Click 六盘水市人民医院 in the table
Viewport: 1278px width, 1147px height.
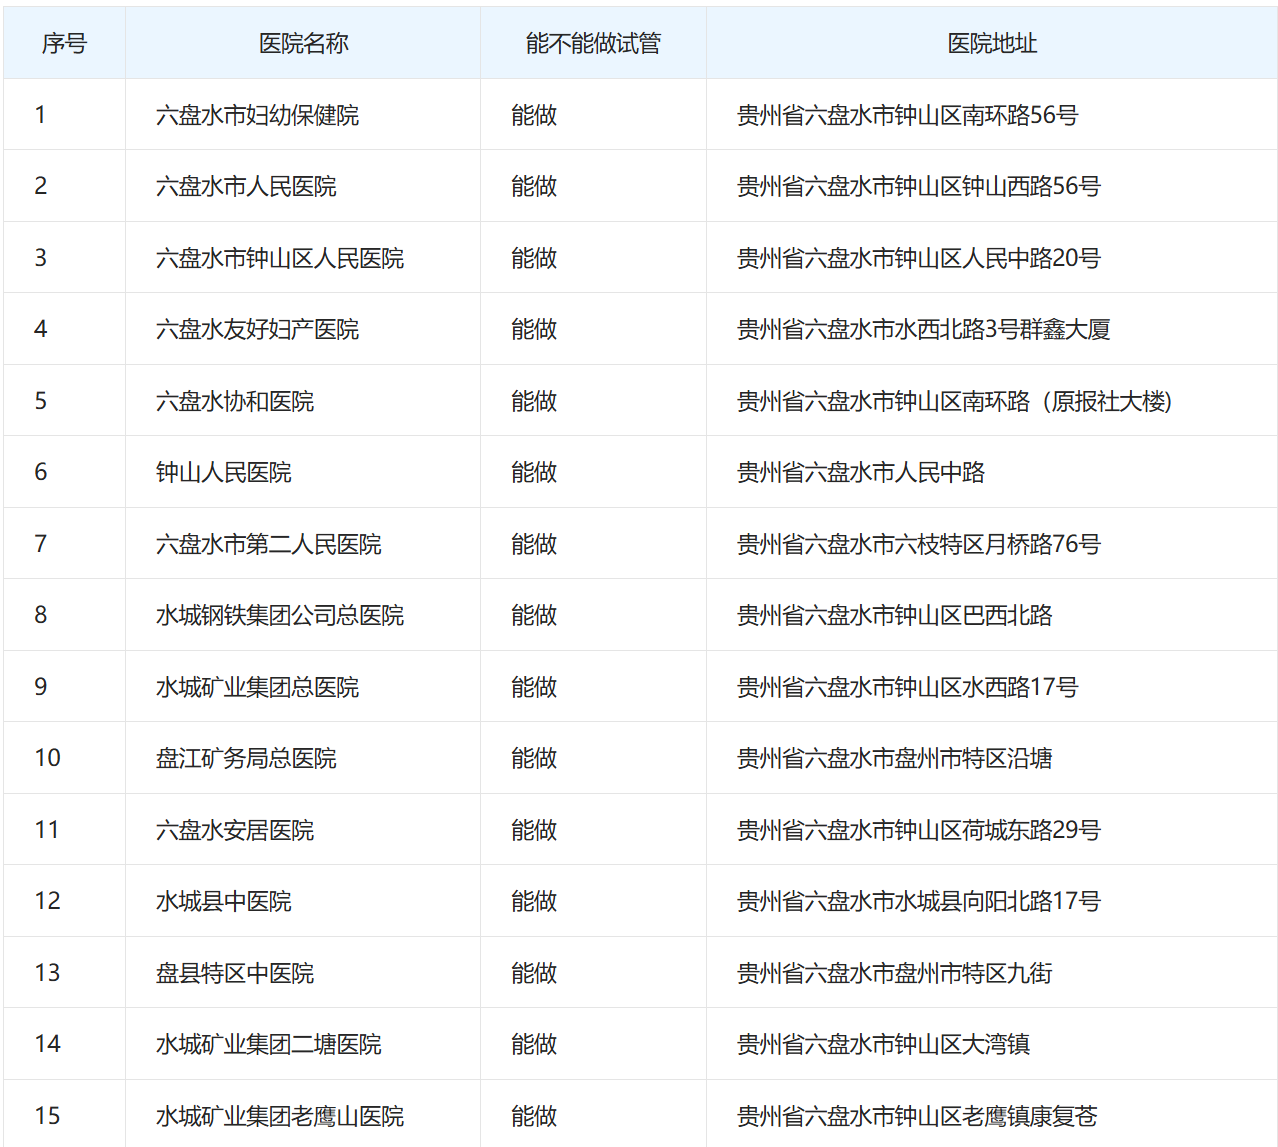click(x=246, y=186)
